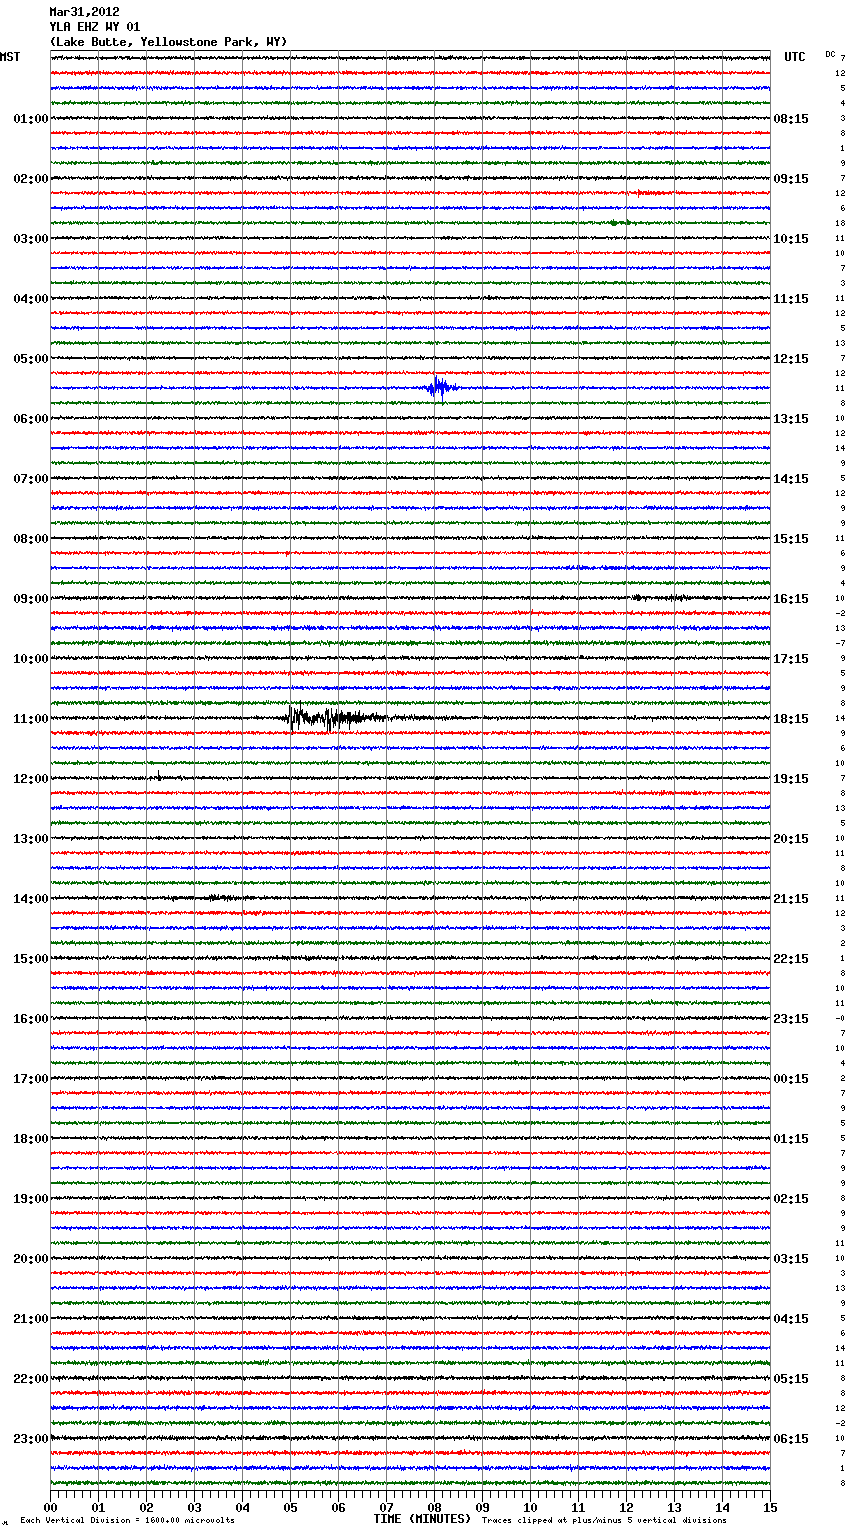Select the 18:00 MST time label
The width and height of the screenshot is (850, 1534).
pyautogui.click(x=31, y=1139)
